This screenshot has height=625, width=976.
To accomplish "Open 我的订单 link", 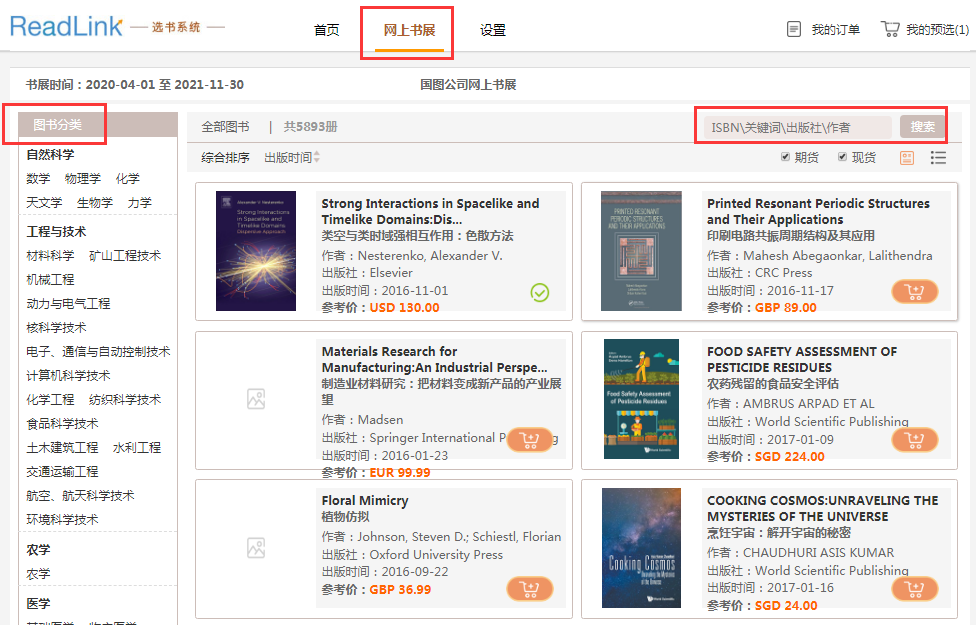I will [x=836, y=30].
